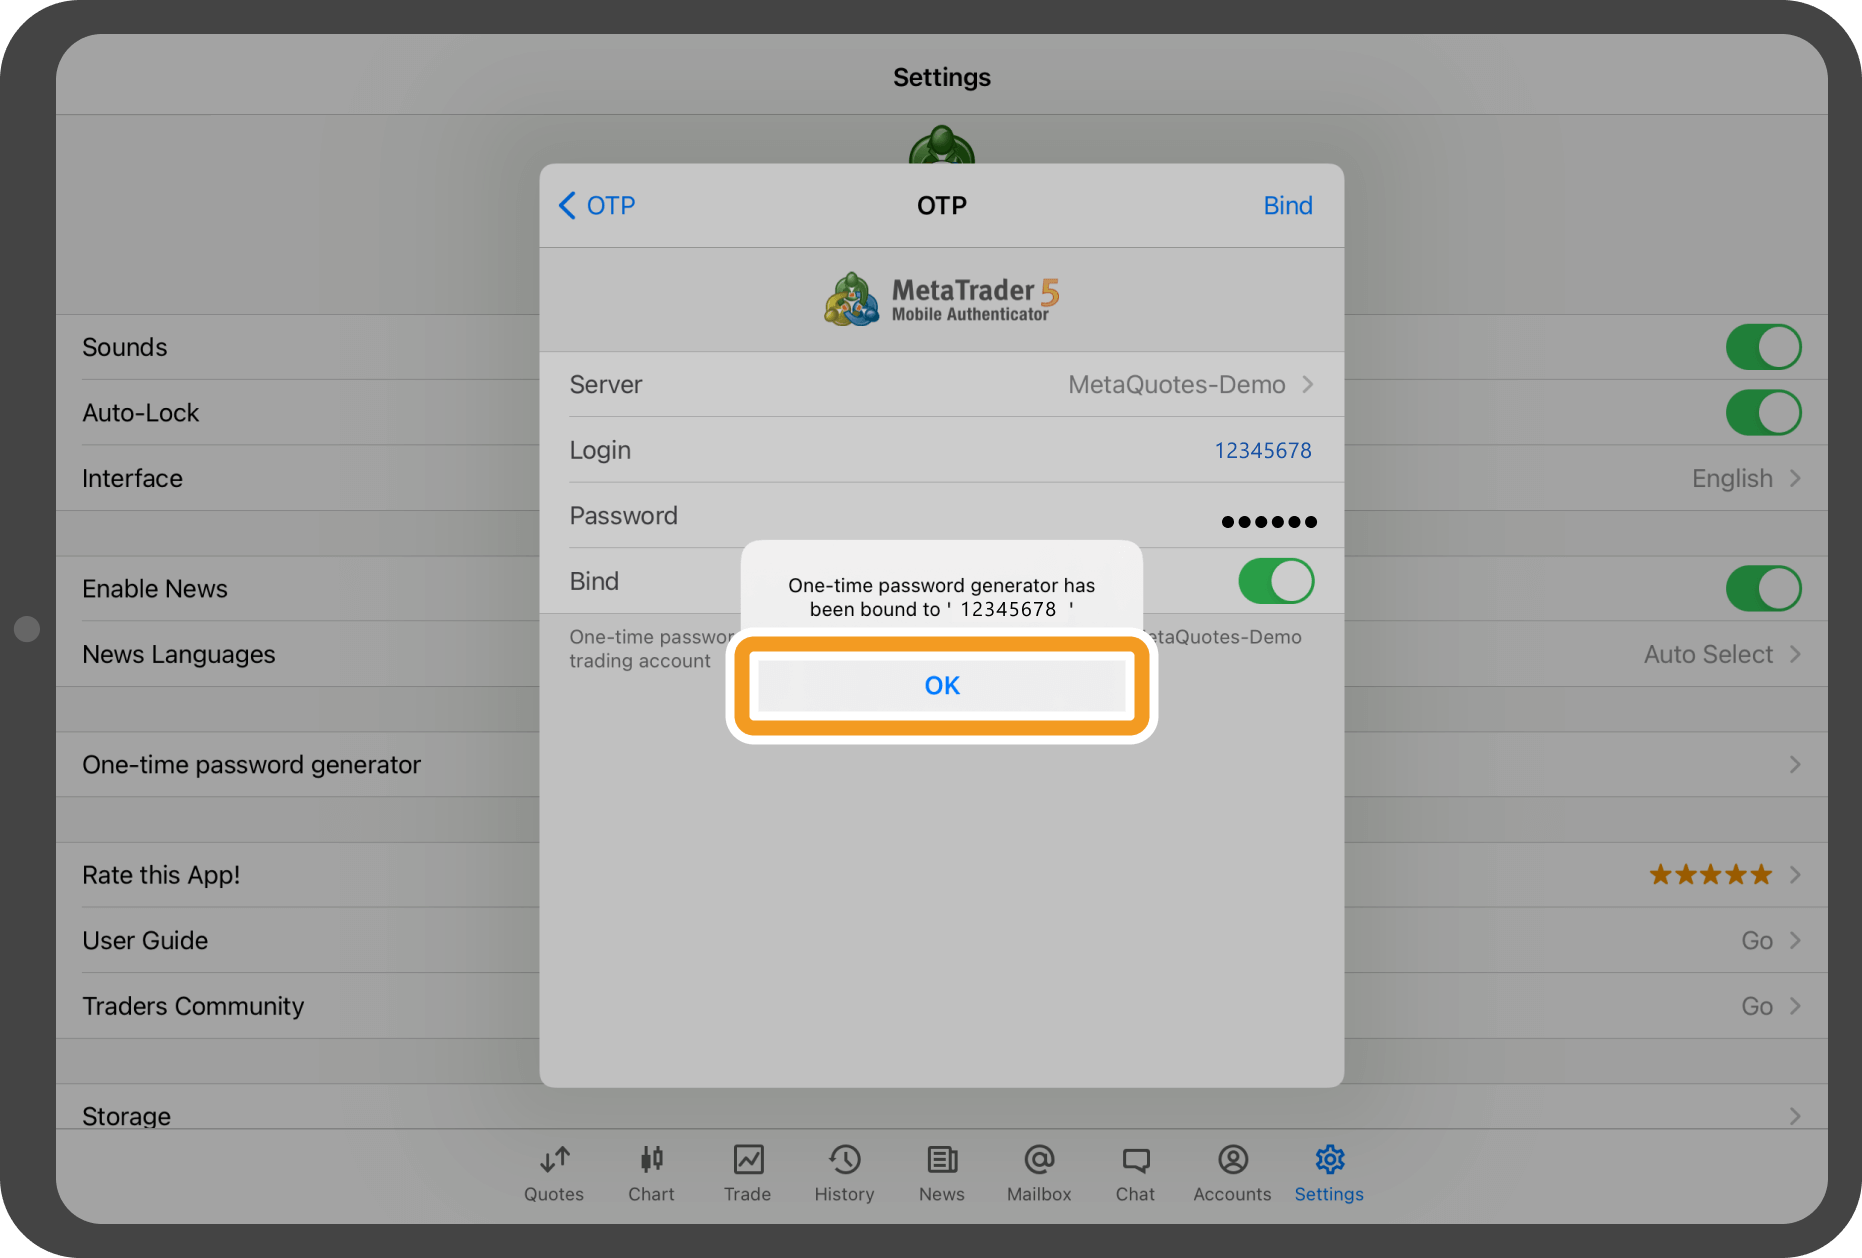Open Interface language English option
Image resolution: width=1862 pixels, height=1258 pixels.
click(x=1745, y=479)
